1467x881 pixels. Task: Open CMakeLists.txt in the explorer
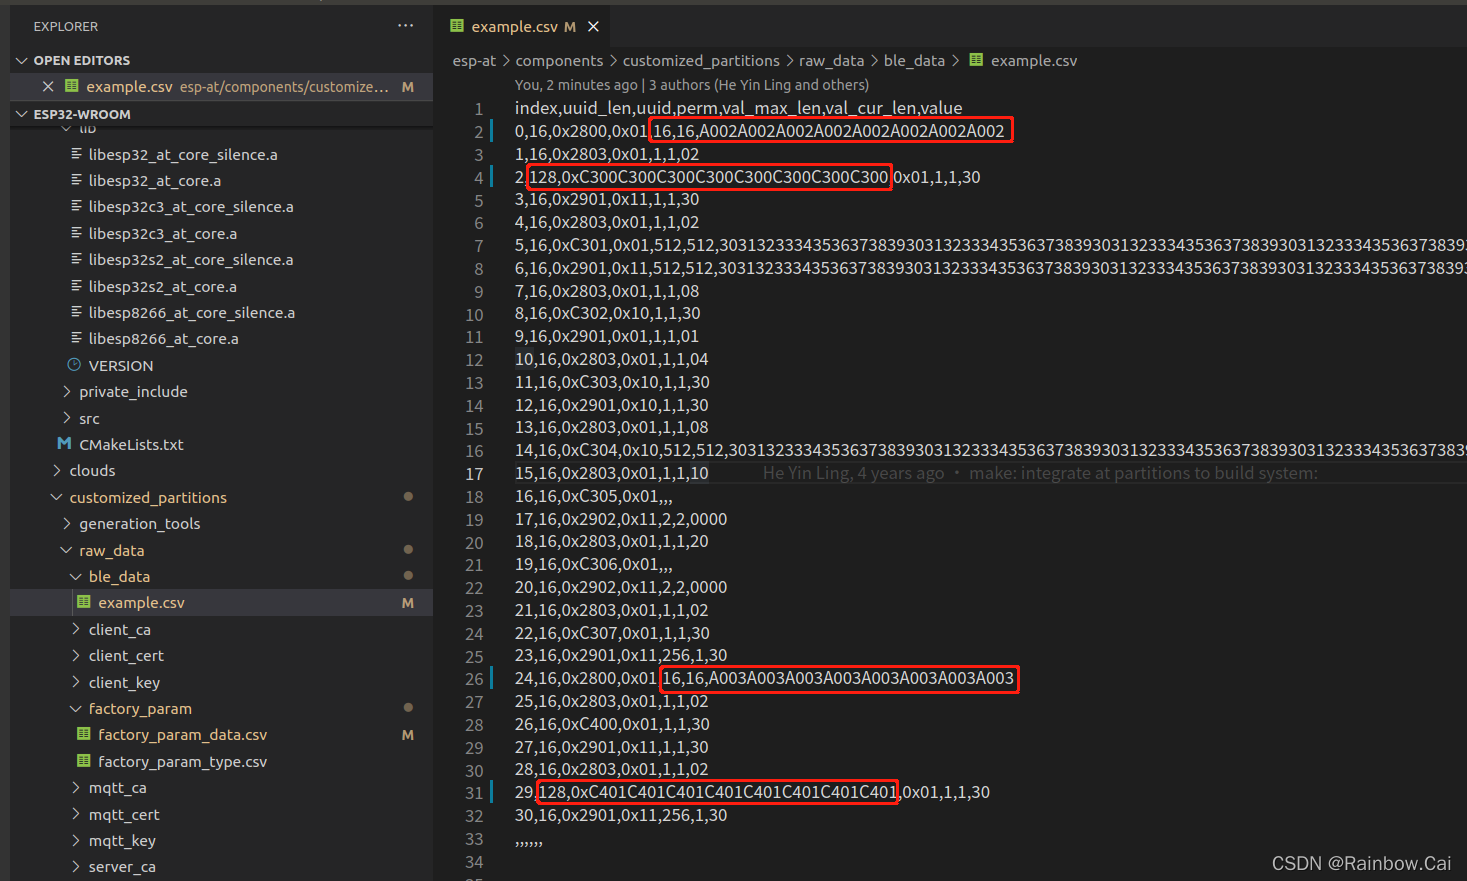coord(131,444)
